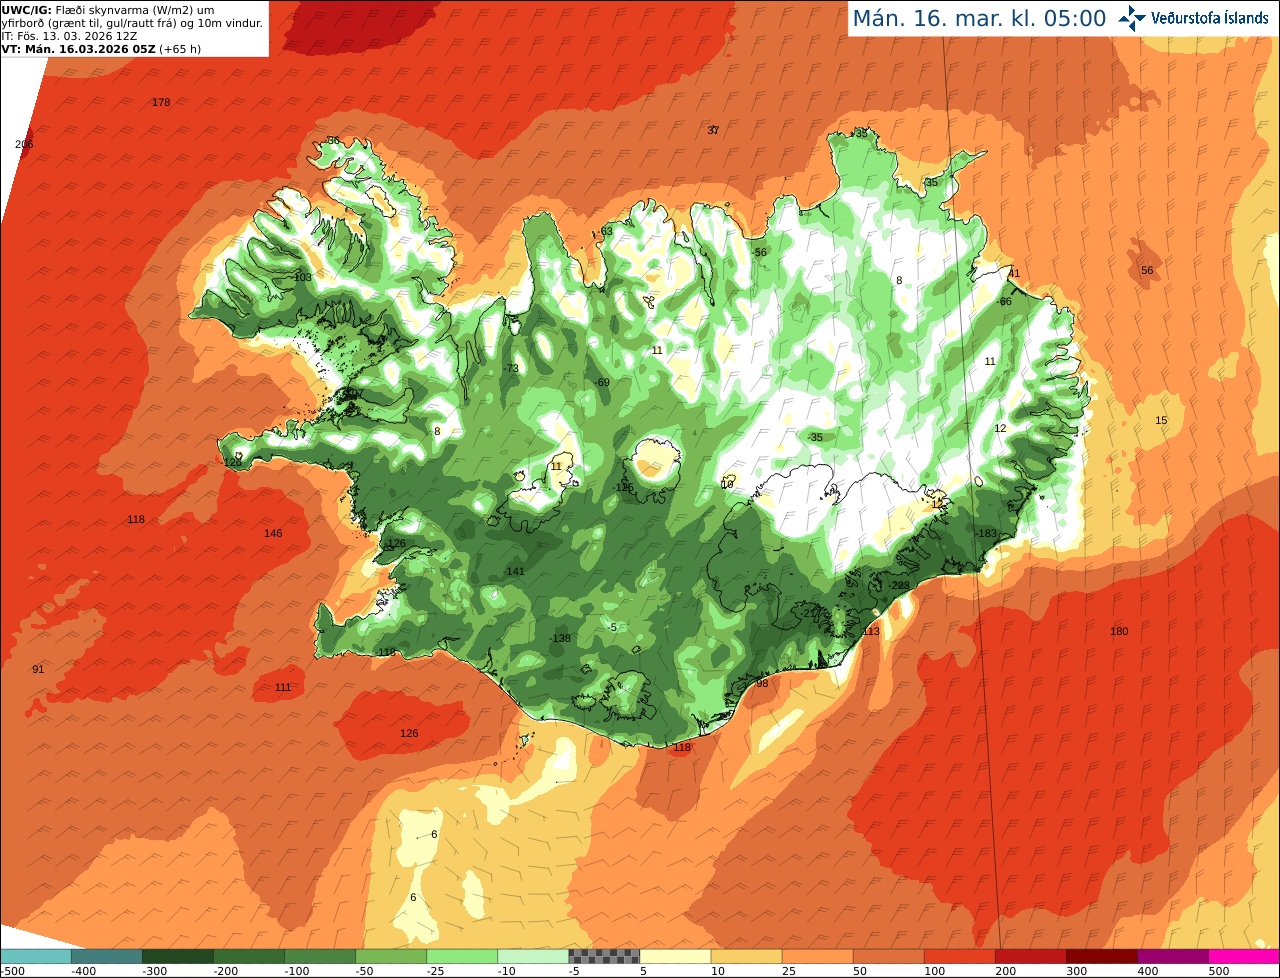This screenshot has height=978, width=1280.
Task: Click the '-73' flux value on the map
Action: coord(511,369)
